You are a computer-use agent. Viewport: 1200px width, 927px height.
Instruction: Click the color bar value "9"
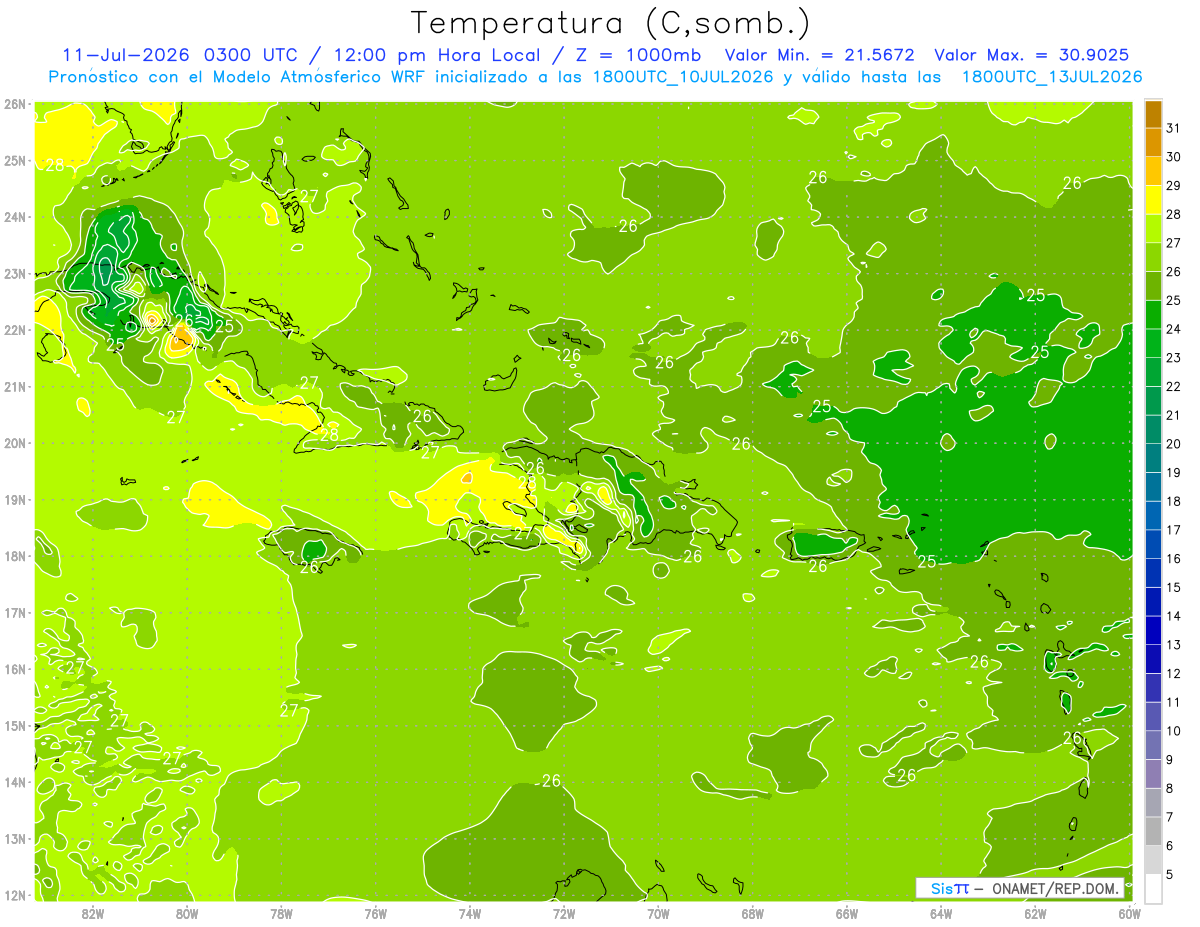(1170, 760)
